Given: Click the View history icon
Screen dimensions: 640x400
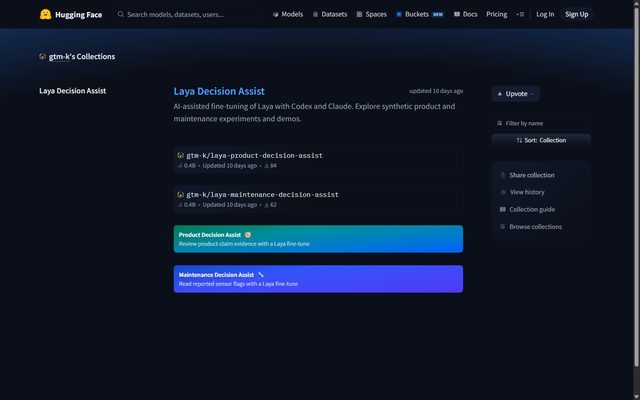Looking at the screenshot, I should point(503,192).
